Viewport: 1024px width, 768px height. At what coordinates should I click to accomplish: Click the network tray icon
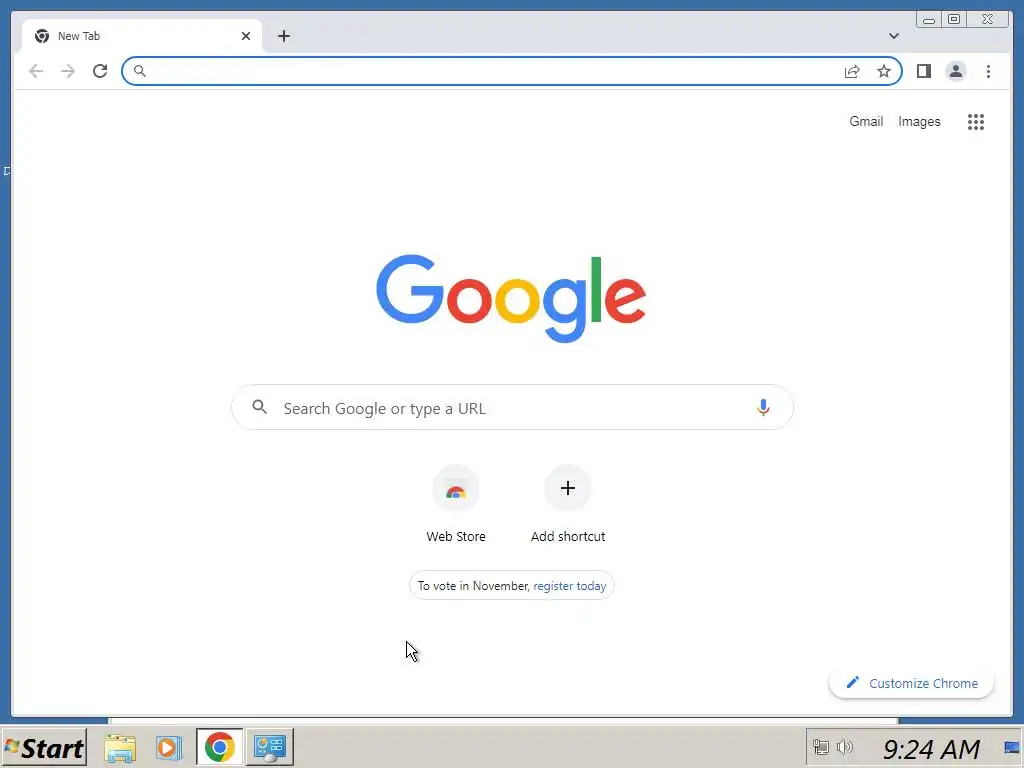click(x=820, y=746)
